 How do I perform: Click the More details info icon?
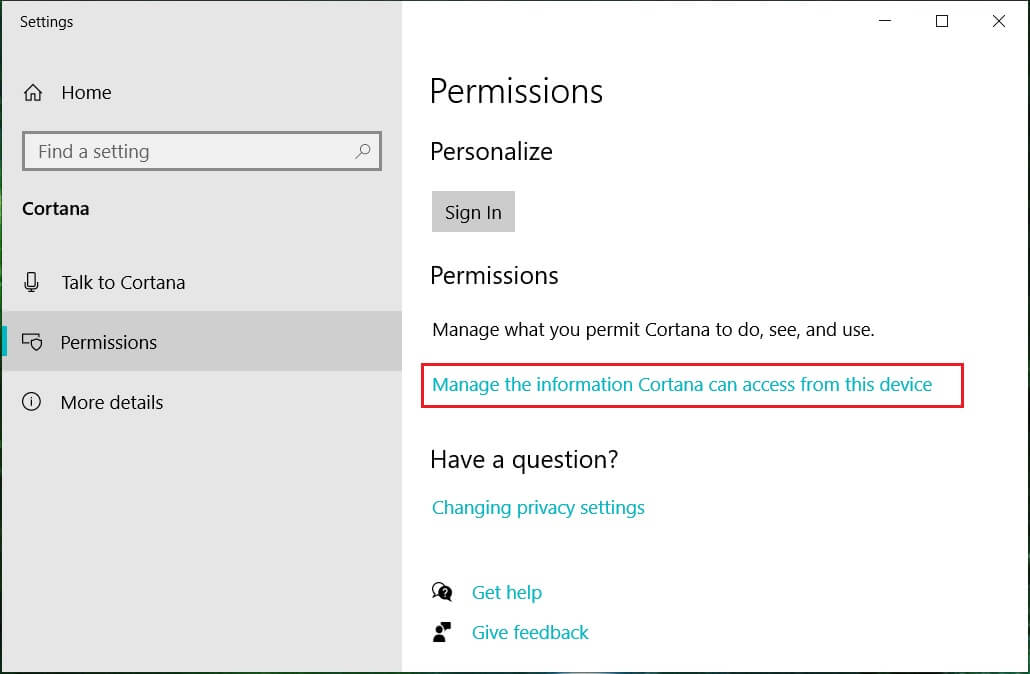point(32,402)
